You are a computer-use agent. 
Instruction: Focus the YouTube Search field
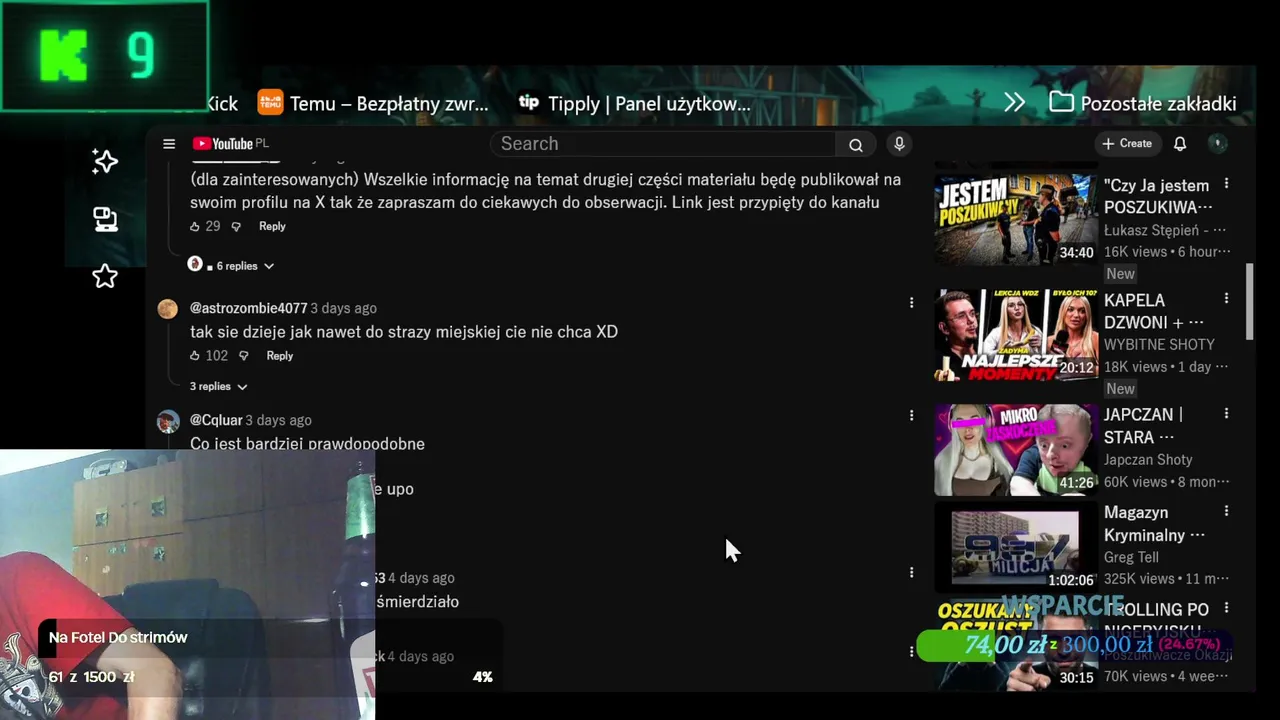pos(662,144)
